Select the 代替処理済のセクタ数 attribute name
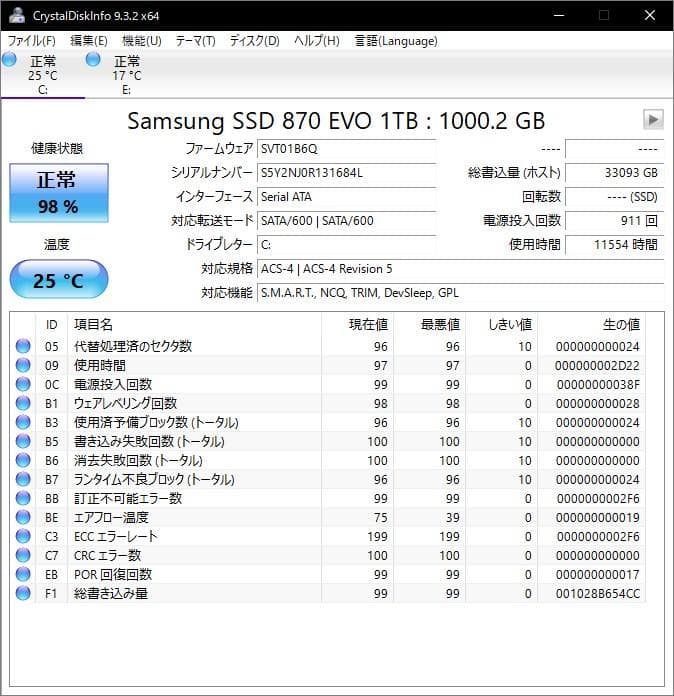The width and height of the screenshot is (674, 696). click(133, 346)
